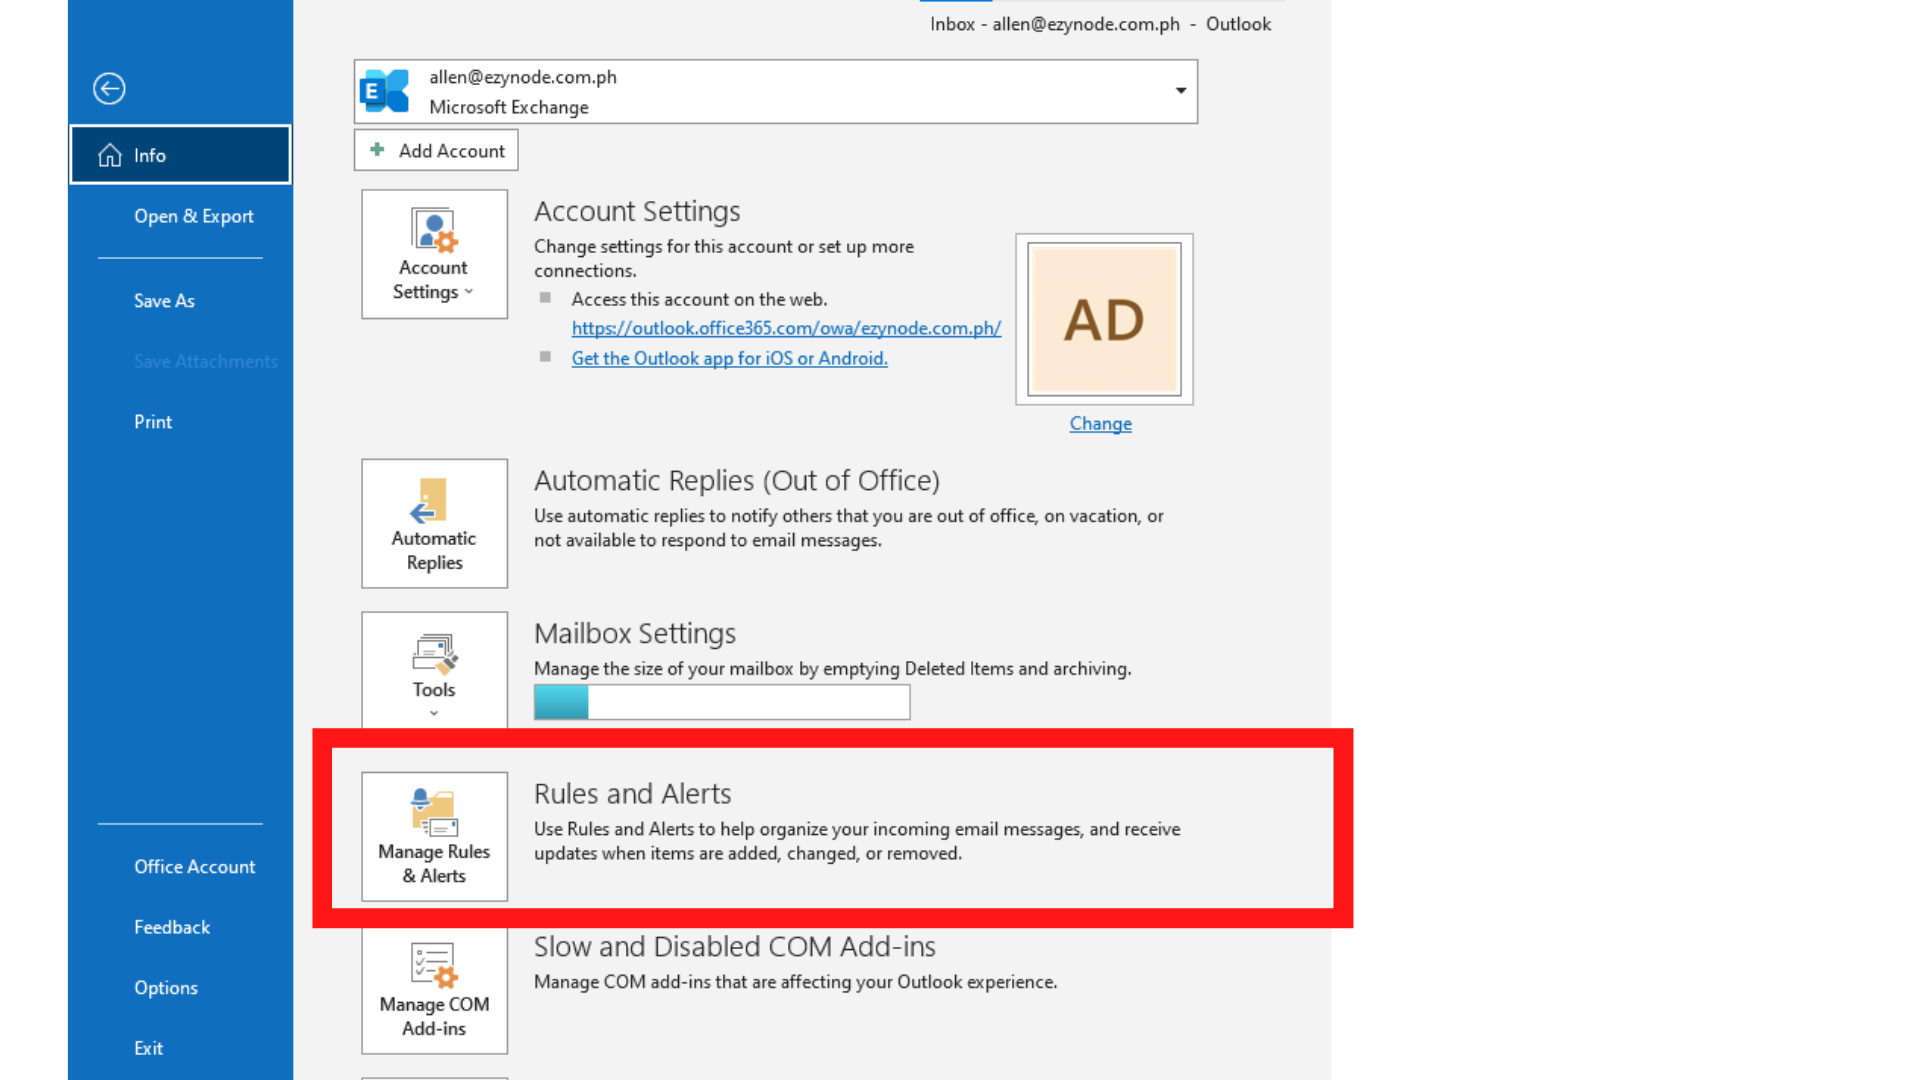Expand the Tools button chevron

tap(434, 713)
